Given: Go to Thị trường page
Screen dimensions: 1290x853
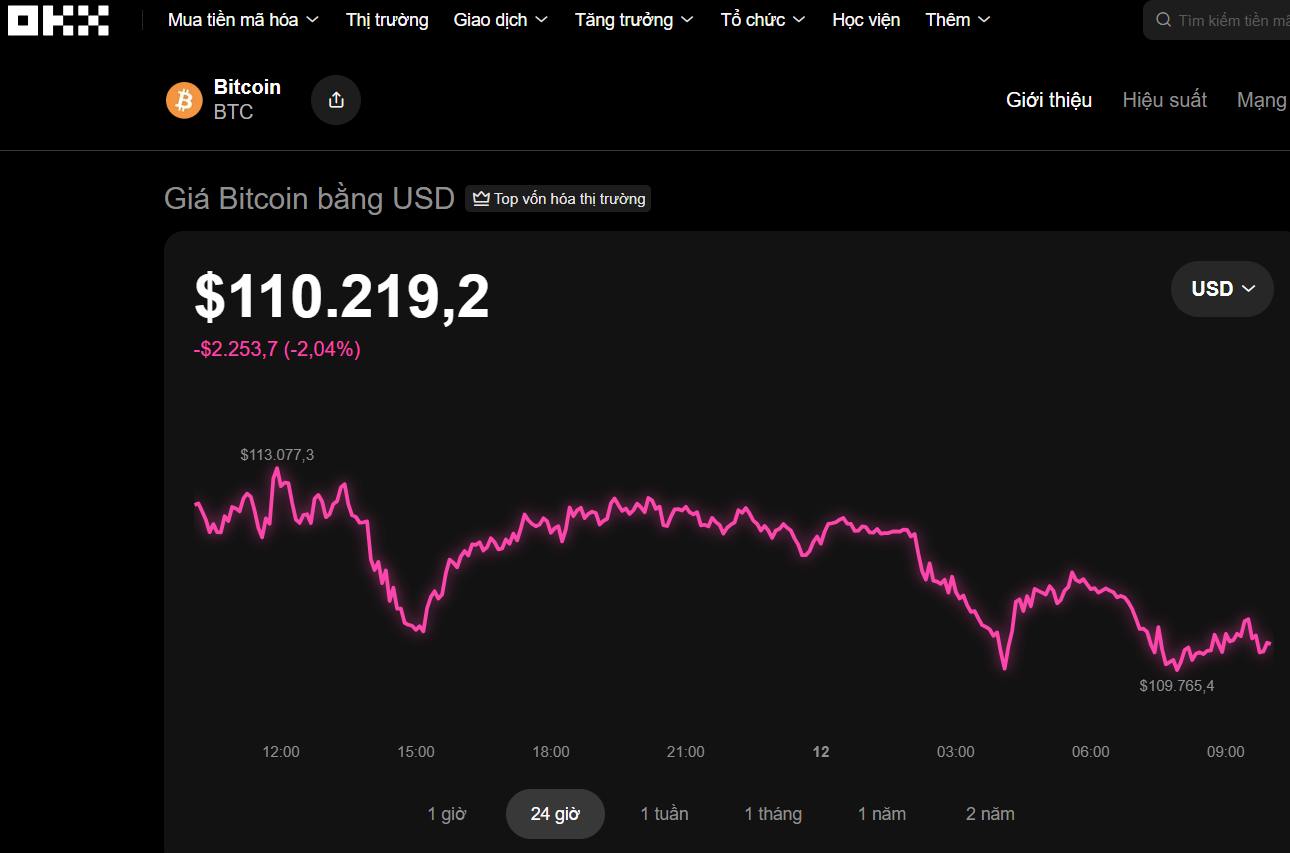Looking at the screenshot, I should coord(387,20).
